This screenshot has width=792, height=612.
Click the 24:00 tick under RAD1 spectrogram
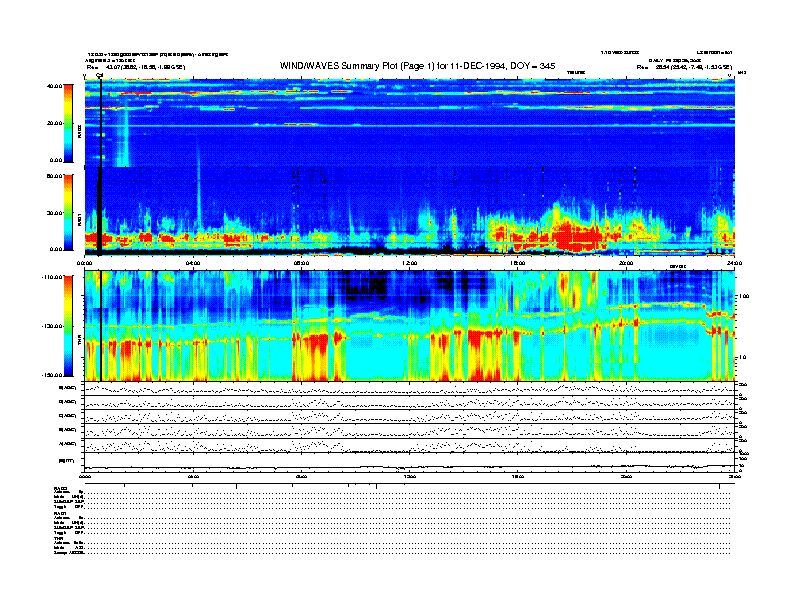pos(734,263)
